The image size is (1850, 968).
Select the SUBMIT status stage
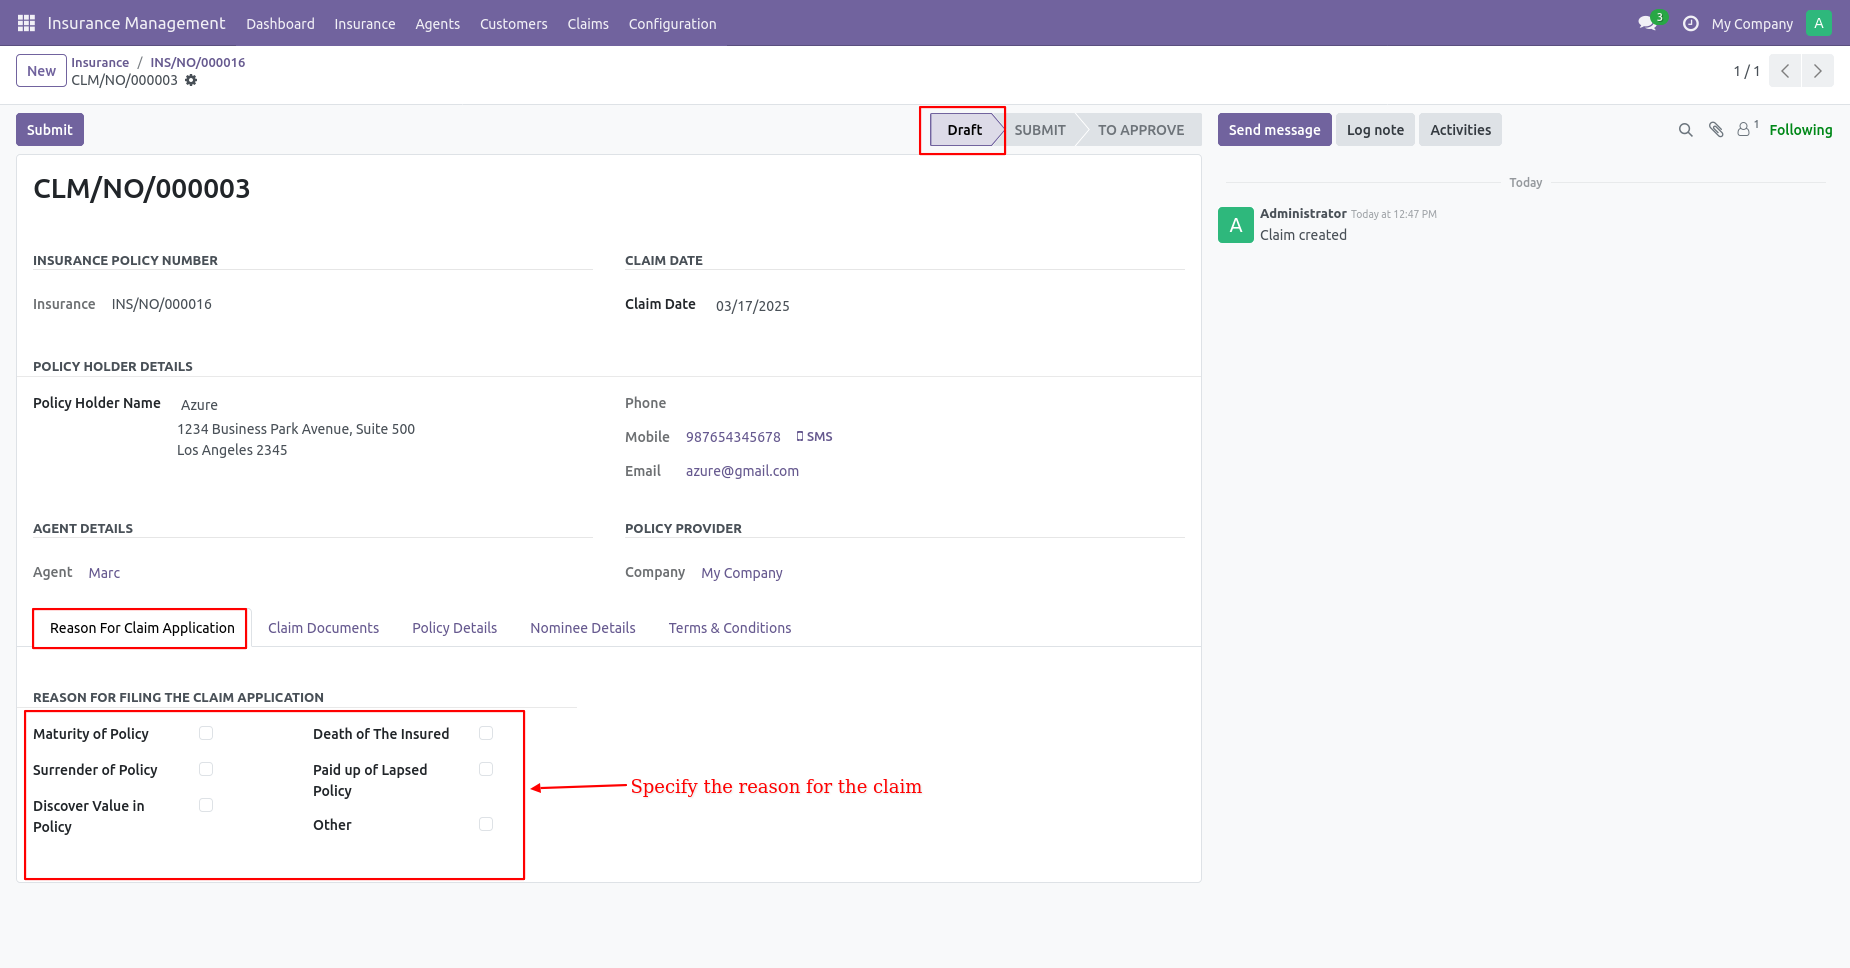[1040, 130]
